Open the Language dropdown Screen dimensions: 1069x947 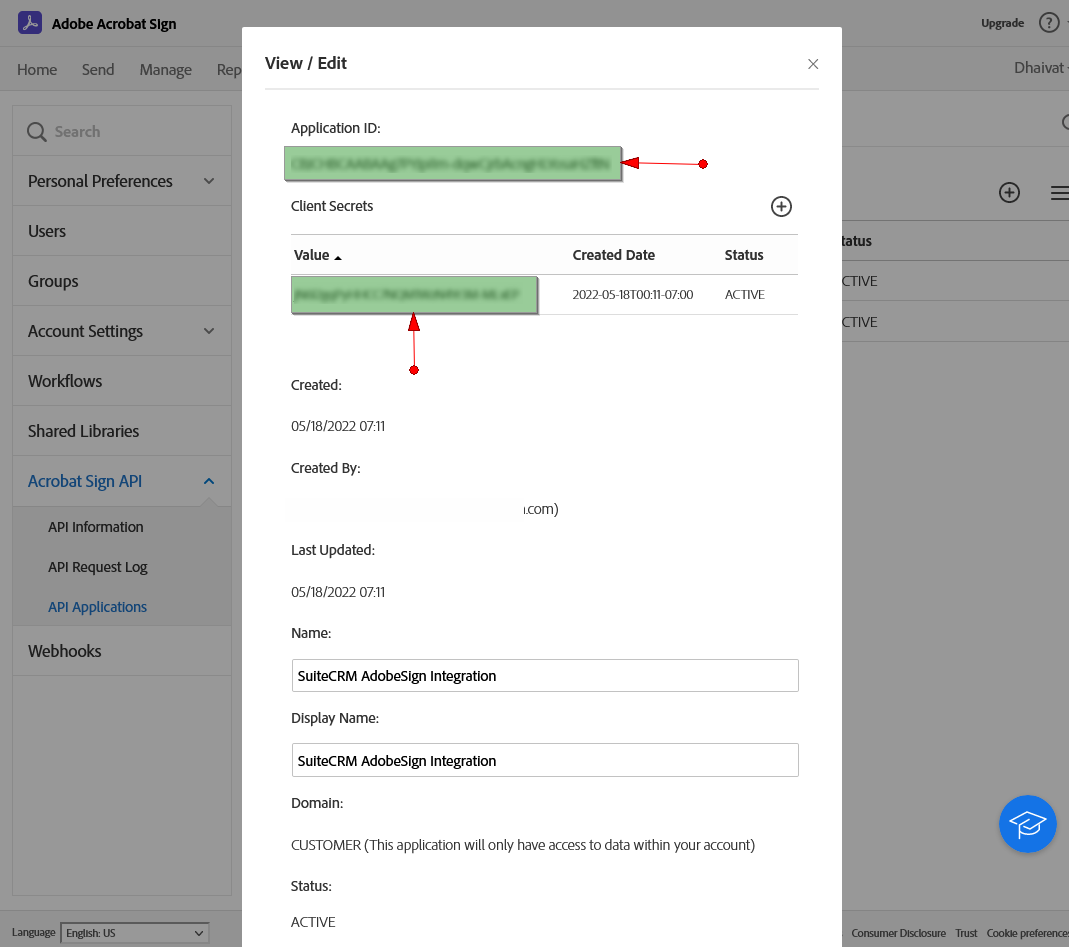pyautogui.click(x=135, y=933)
